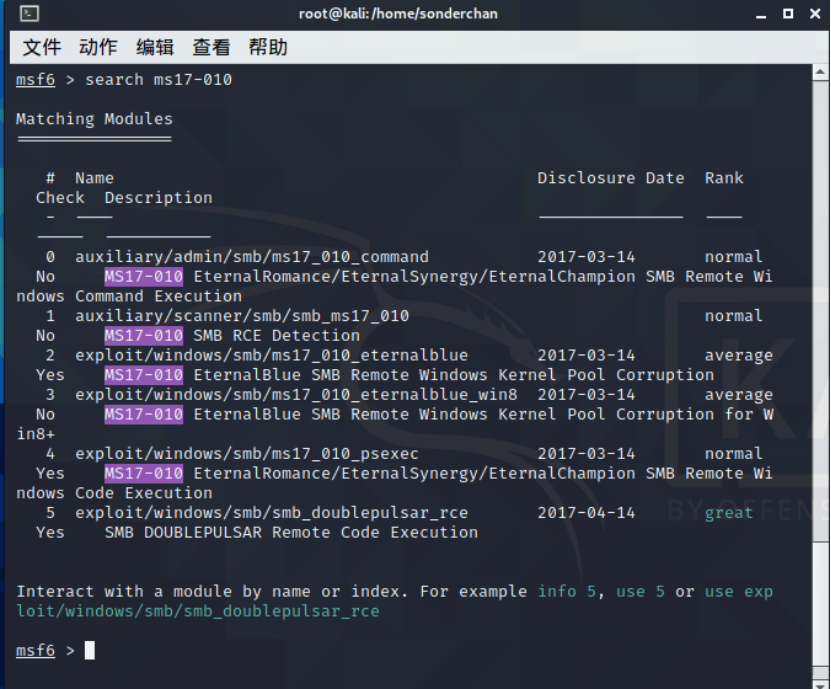Maximize the terminal window
This screenshot has width=831, height=689.
coord(788,14)
